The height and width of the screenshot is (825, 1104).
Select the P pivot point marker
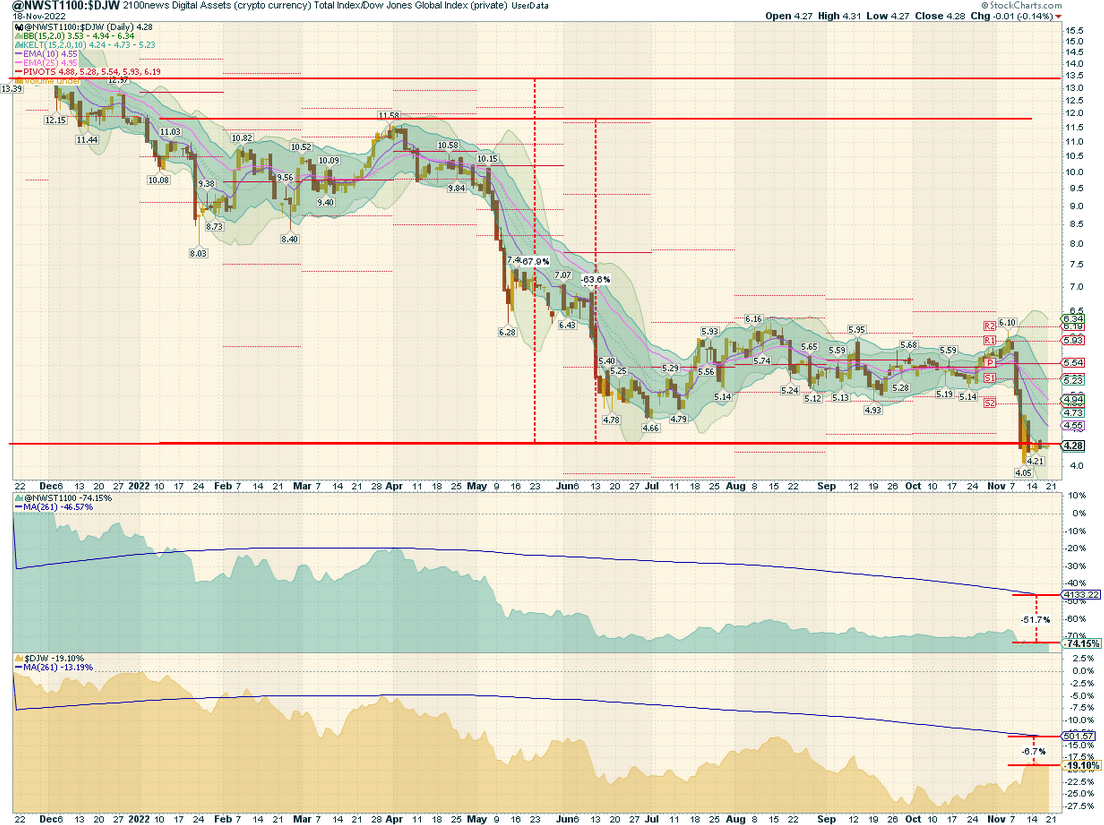point(990,363)
